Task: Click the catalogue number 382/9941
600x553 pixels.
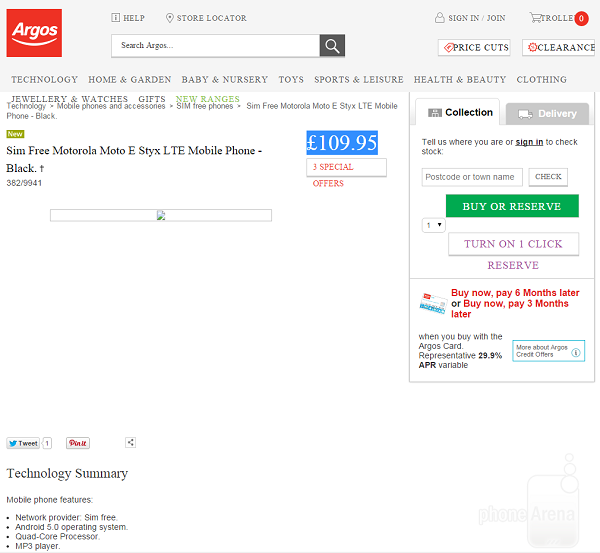Action: pyautogui.click(x=24, y=183)
